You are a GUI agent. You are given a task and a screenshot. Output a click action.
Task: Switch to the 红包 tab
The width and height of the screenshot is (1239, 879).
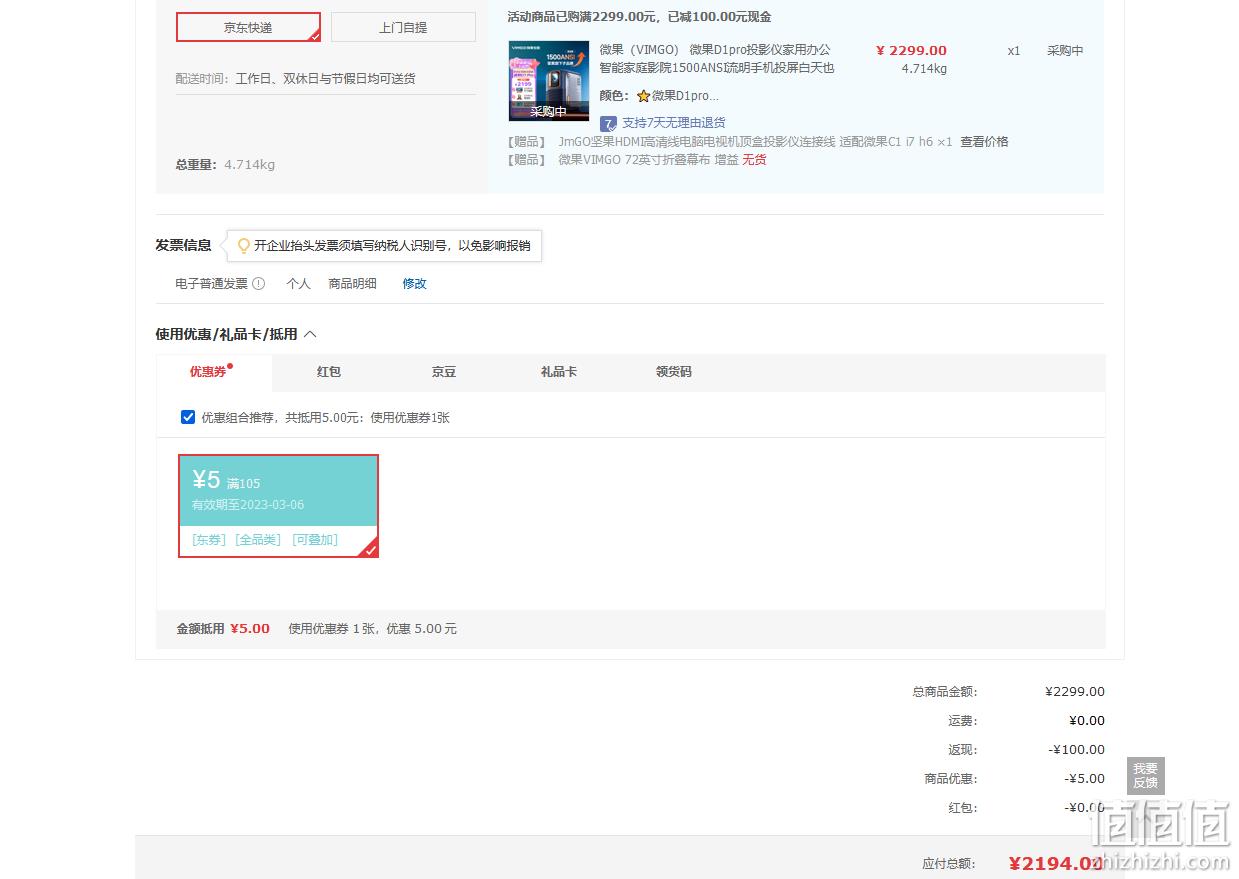tap(329, 372)
